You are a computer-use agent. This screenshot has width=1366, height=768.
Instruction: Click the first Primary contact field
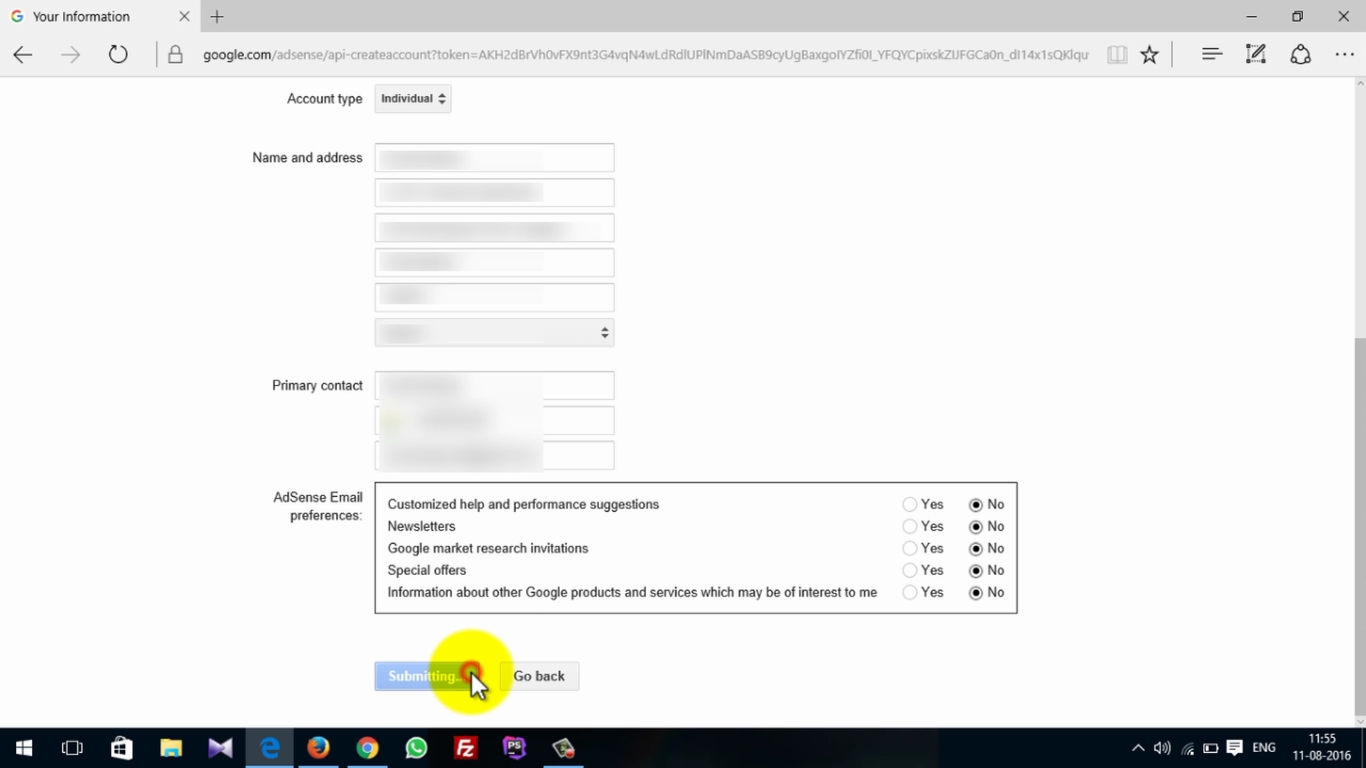tap(494, 385)
